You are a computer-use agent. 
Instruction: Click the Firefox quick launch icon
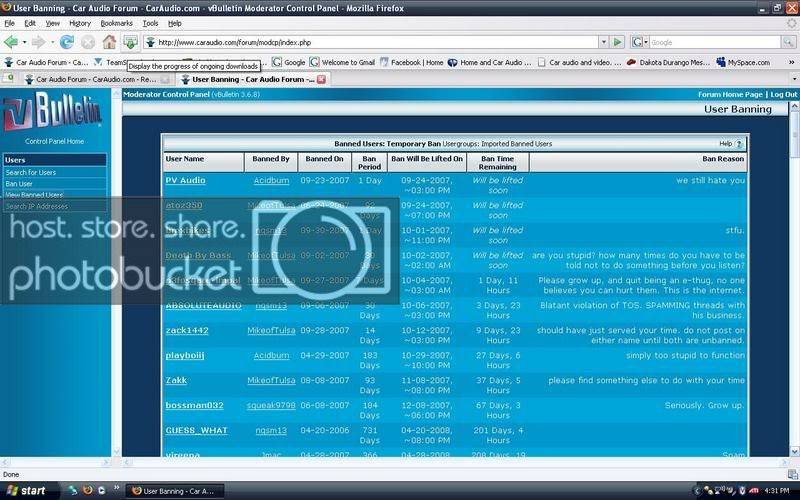point(87,490)
